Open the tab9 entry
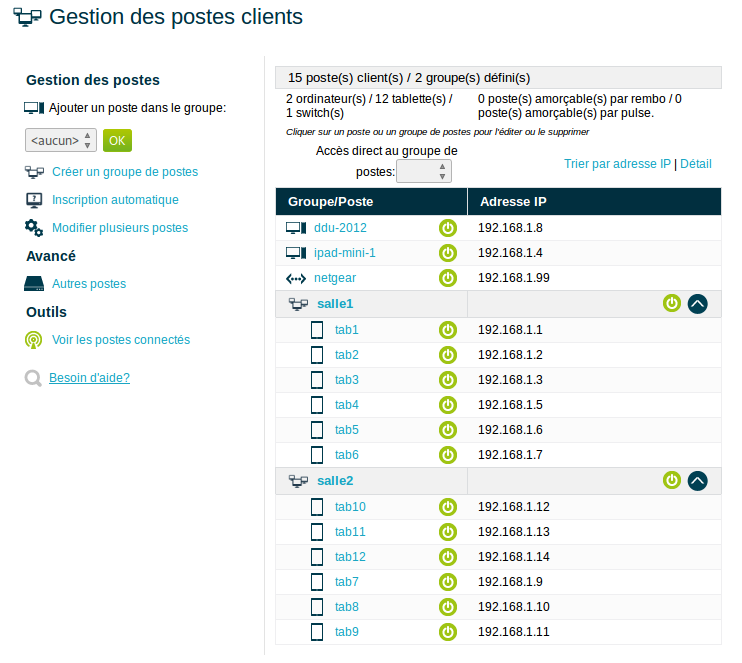 pyautogui.click(x=346, y=632)
